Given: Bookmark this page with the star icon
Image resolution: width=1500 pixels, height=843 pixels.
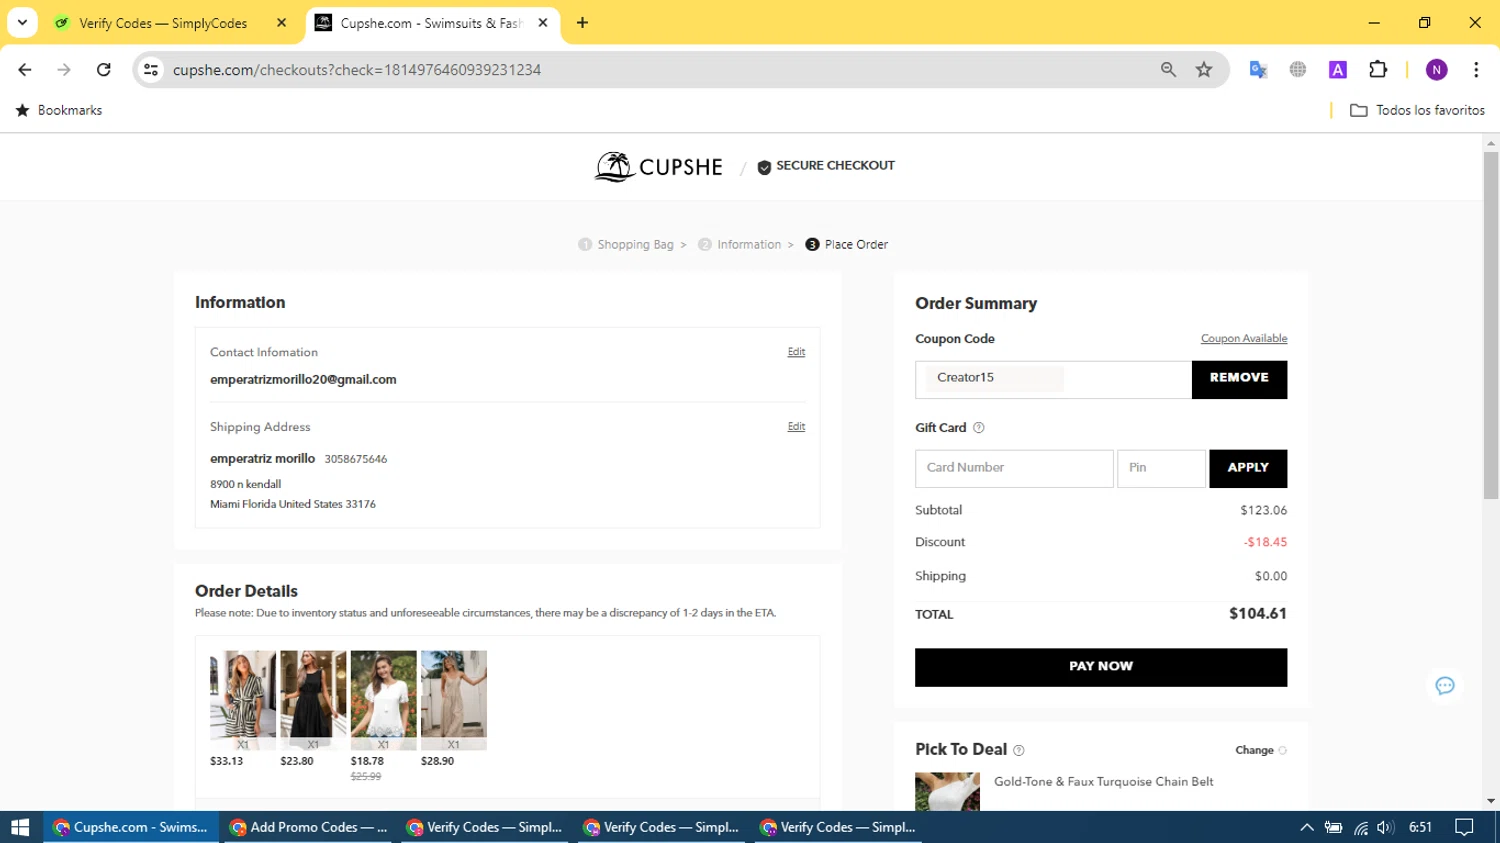Looking at the screenshot, I should tap(1204, 70).
